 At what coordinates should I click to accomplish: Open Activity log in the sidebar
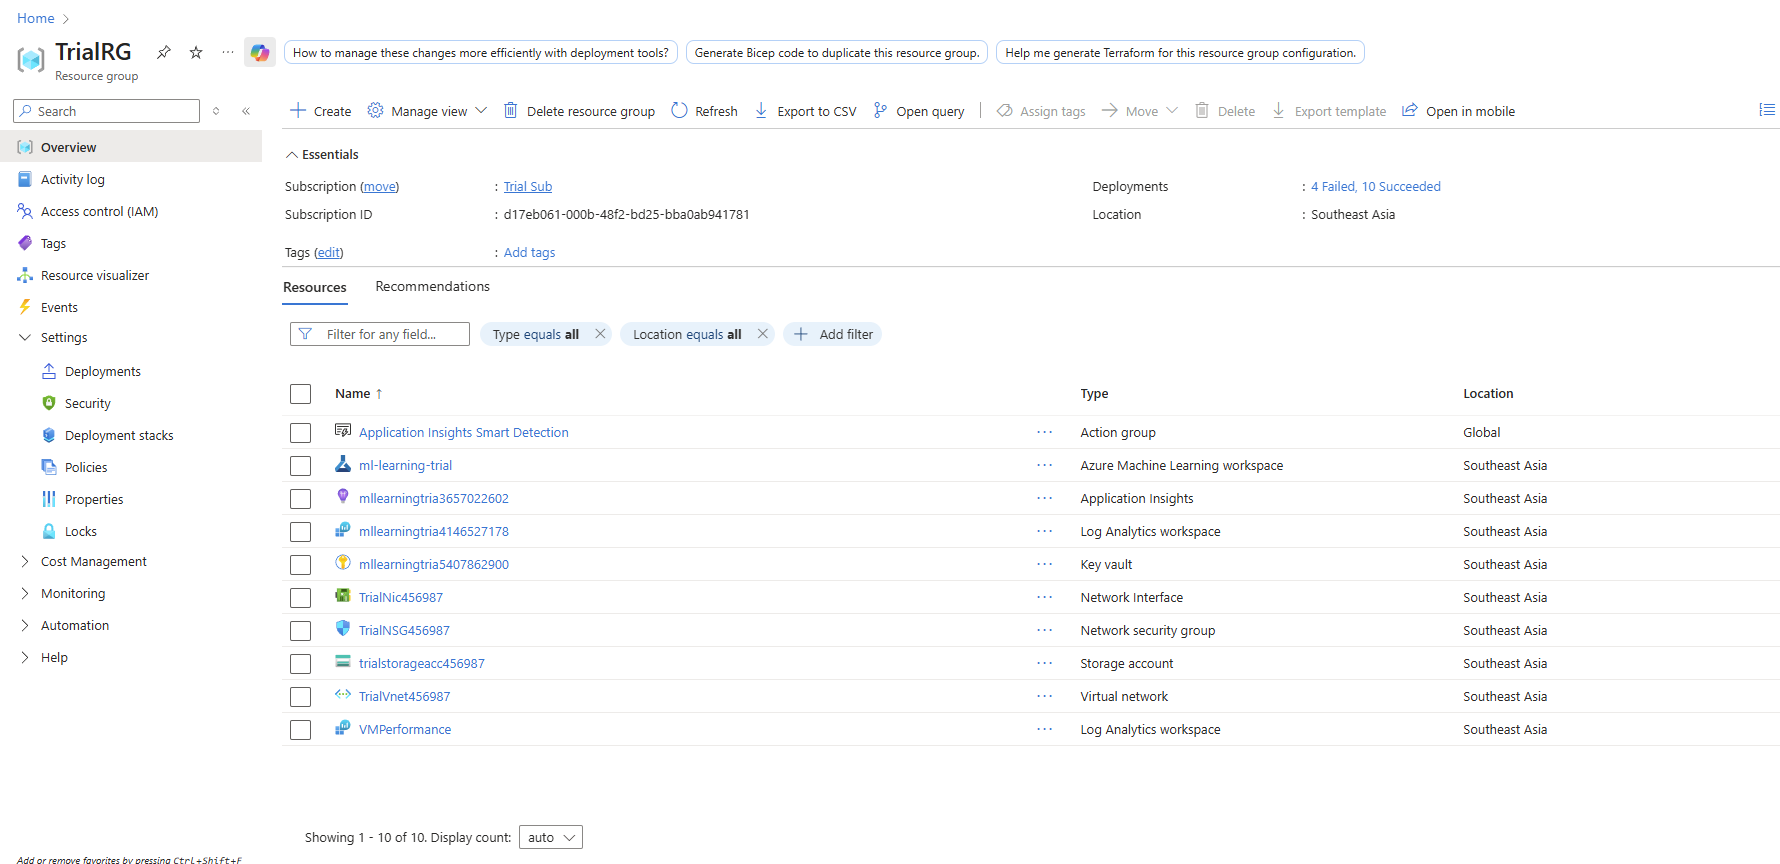72,180
